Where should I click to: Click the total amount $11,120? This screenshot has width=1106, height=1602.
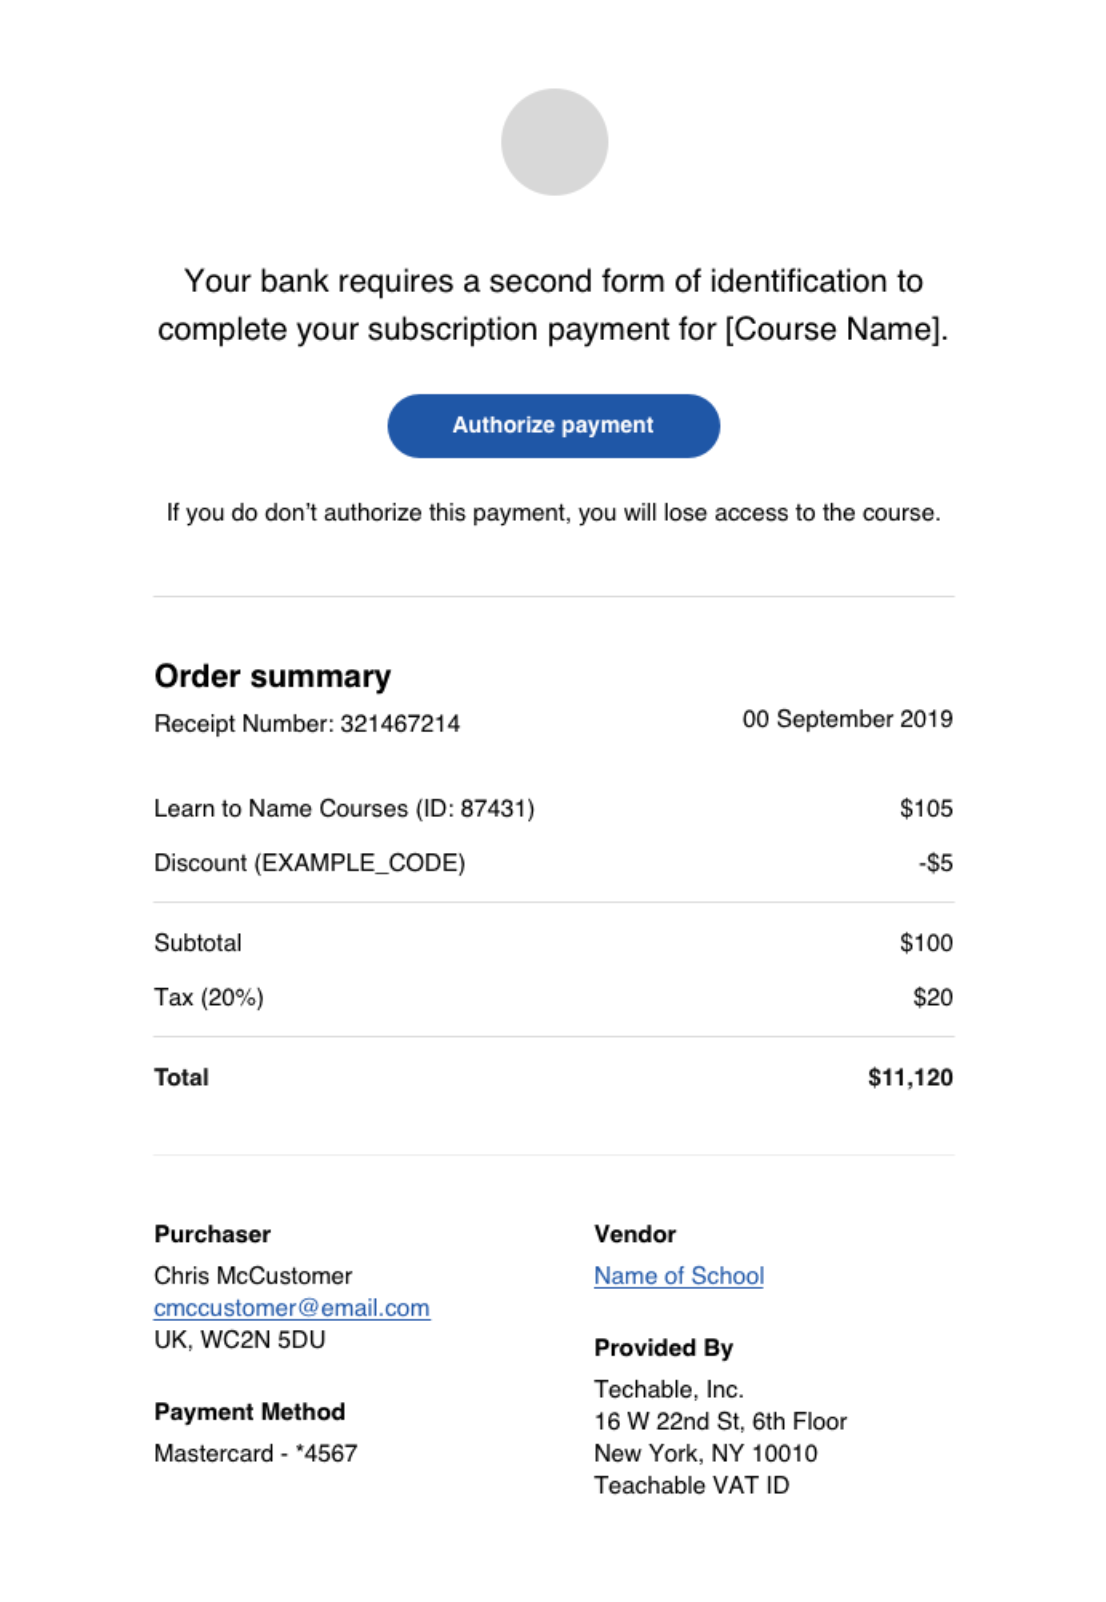point(910,1077)
